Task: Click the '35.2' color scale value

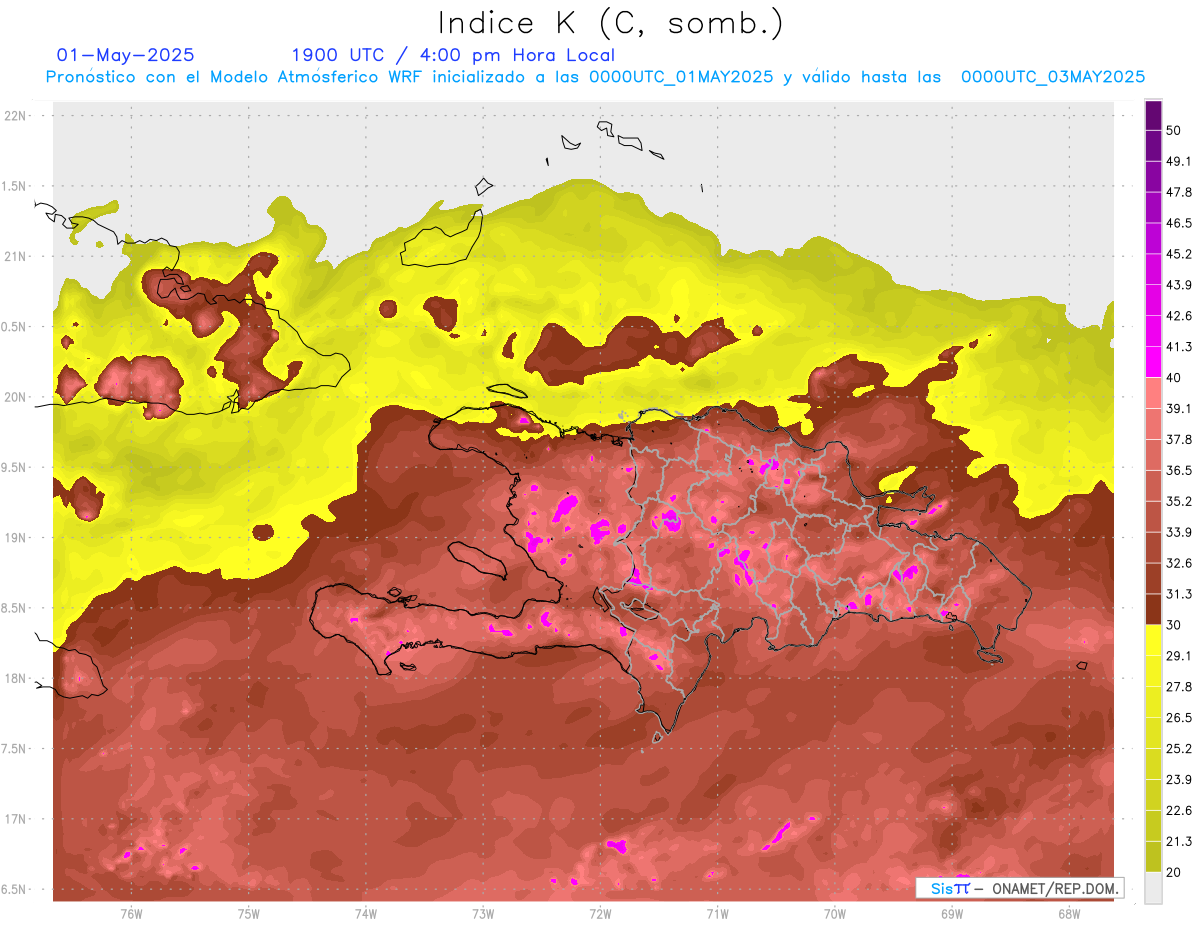Action: coord(1178,501)
